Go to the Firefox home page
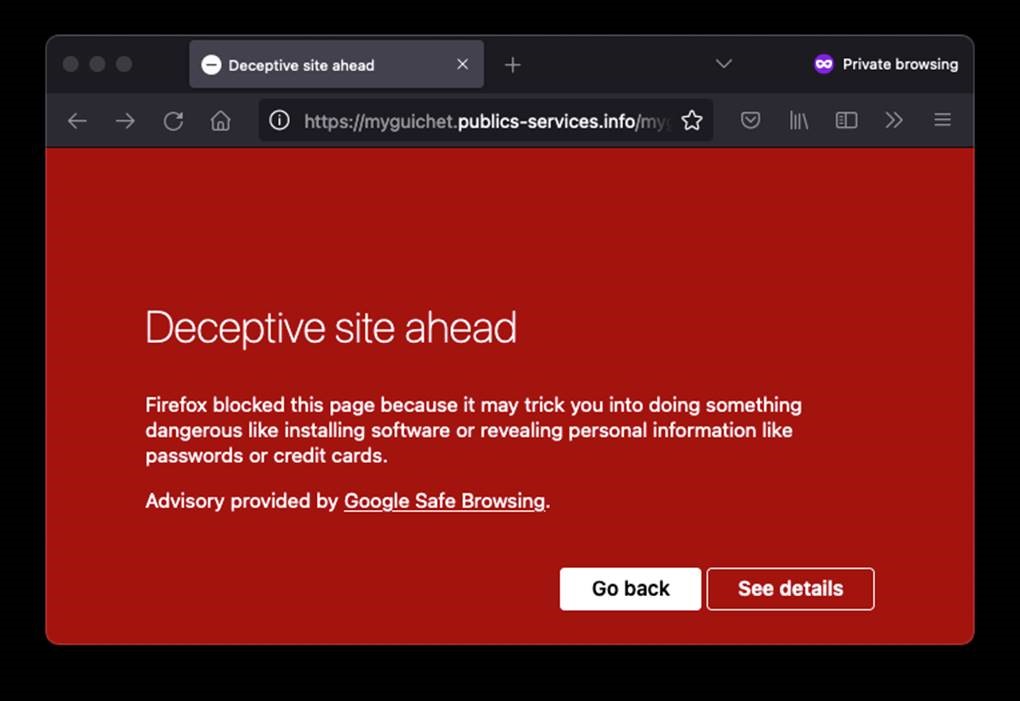The width and height of the screenshot is (1020, 701). [221, 121]
